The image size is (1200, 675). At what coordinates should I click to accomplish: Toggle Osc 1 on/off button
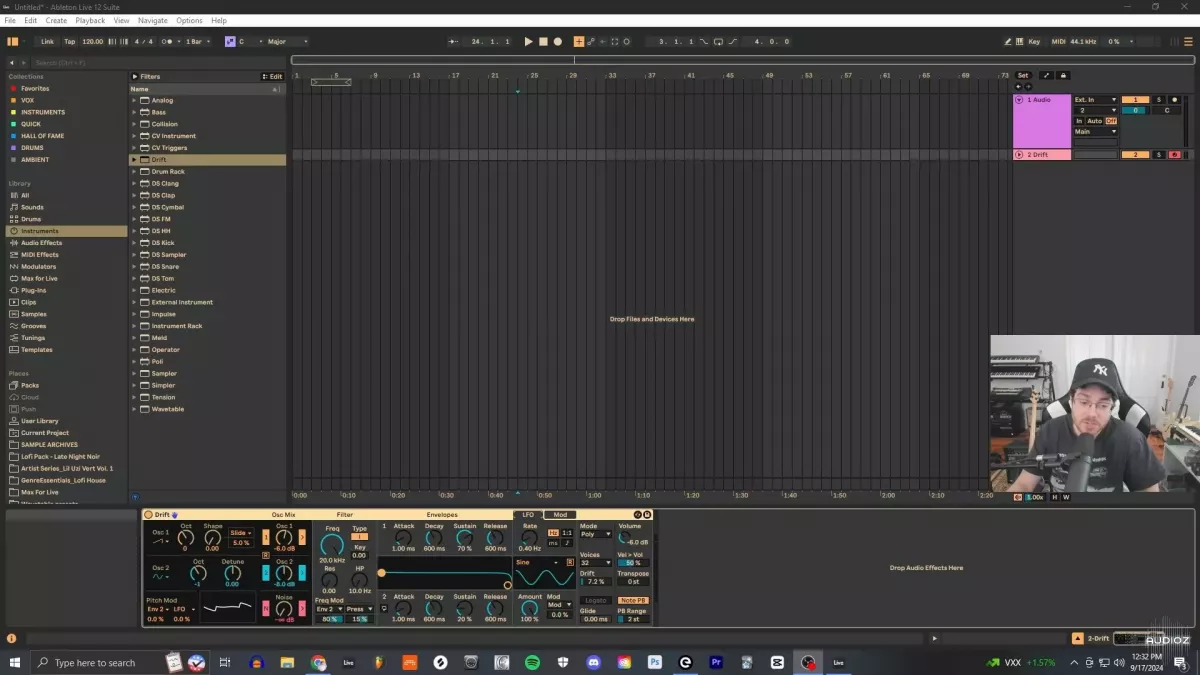[x=266, y=537]
